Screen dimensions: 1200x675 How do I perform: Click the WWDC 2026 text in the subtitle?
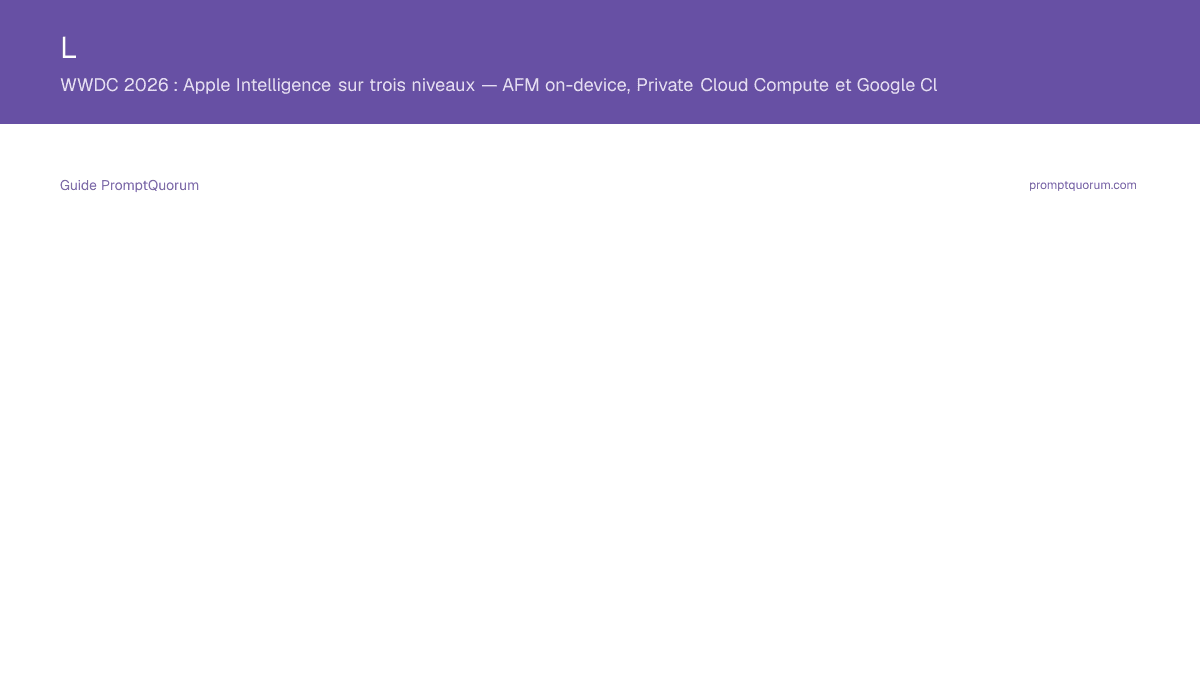[x=114, y=85]
